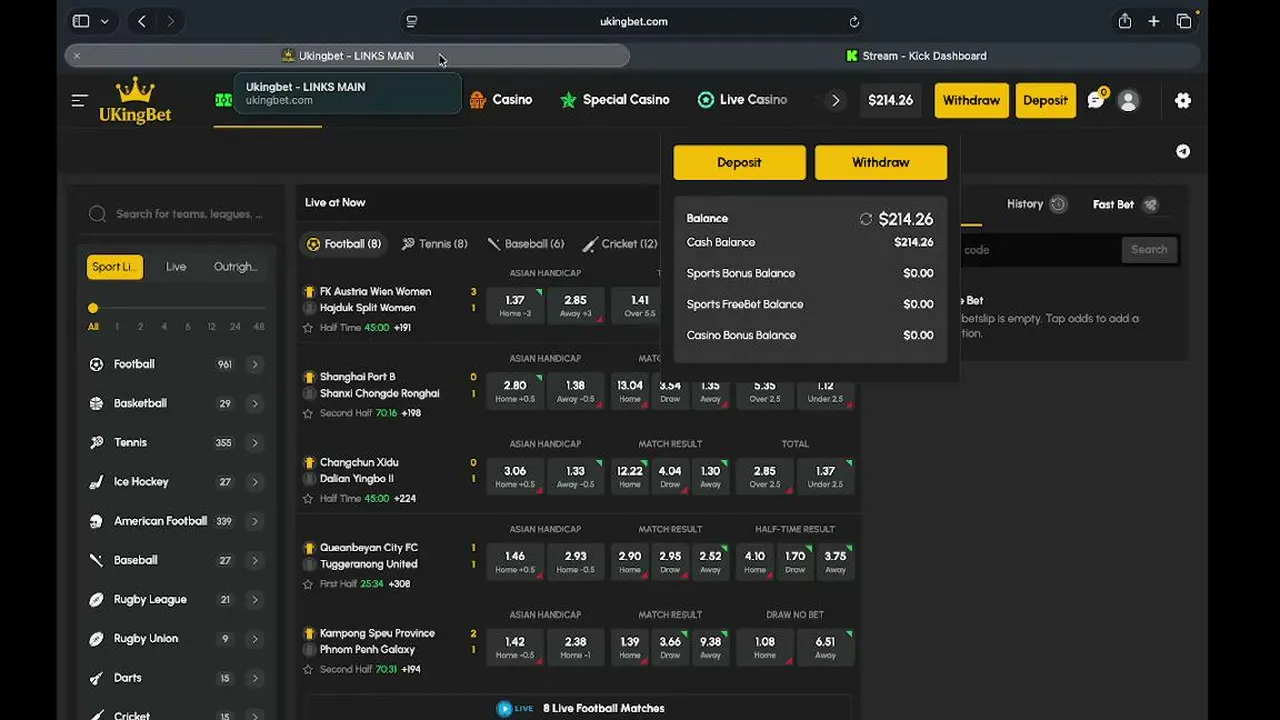
Task: Open the hamburger menu beside UKingBet logo
Action: click(80, 100)
